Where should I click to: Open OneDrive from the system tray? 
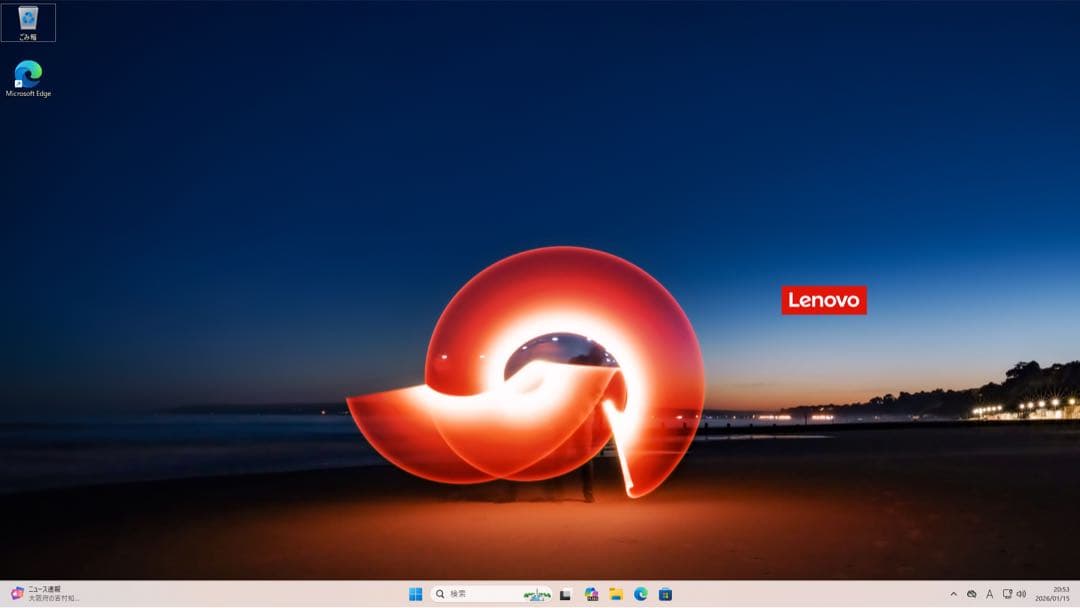point(972,593)
